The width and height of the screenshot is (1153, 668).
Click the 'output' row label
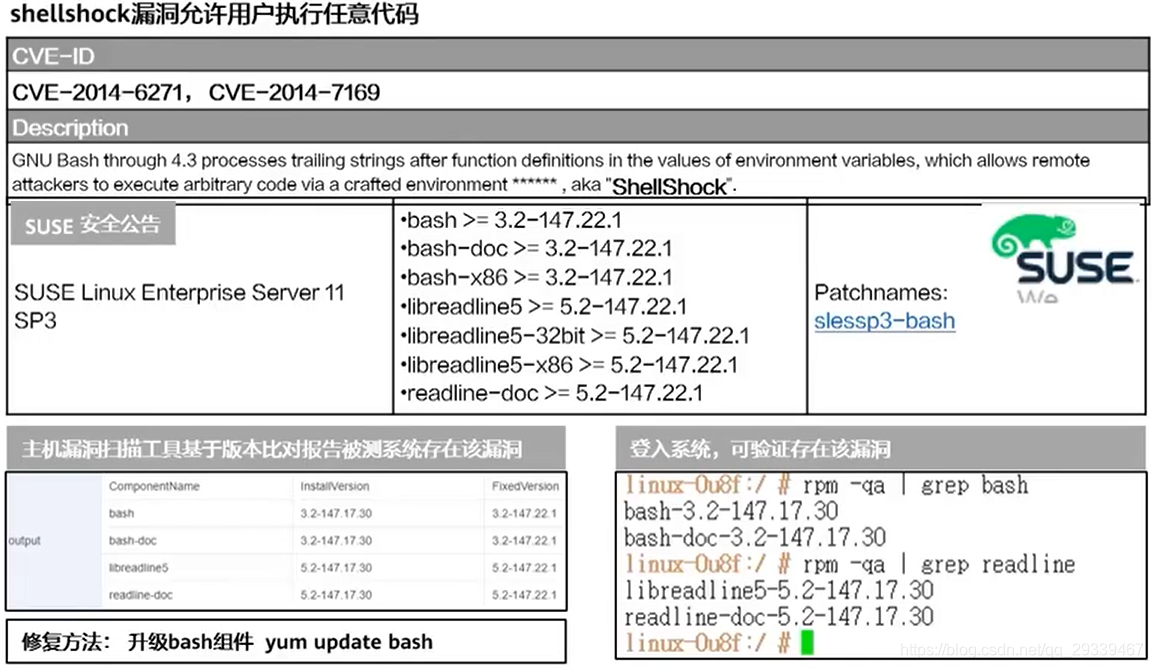(x=24, y=541)
